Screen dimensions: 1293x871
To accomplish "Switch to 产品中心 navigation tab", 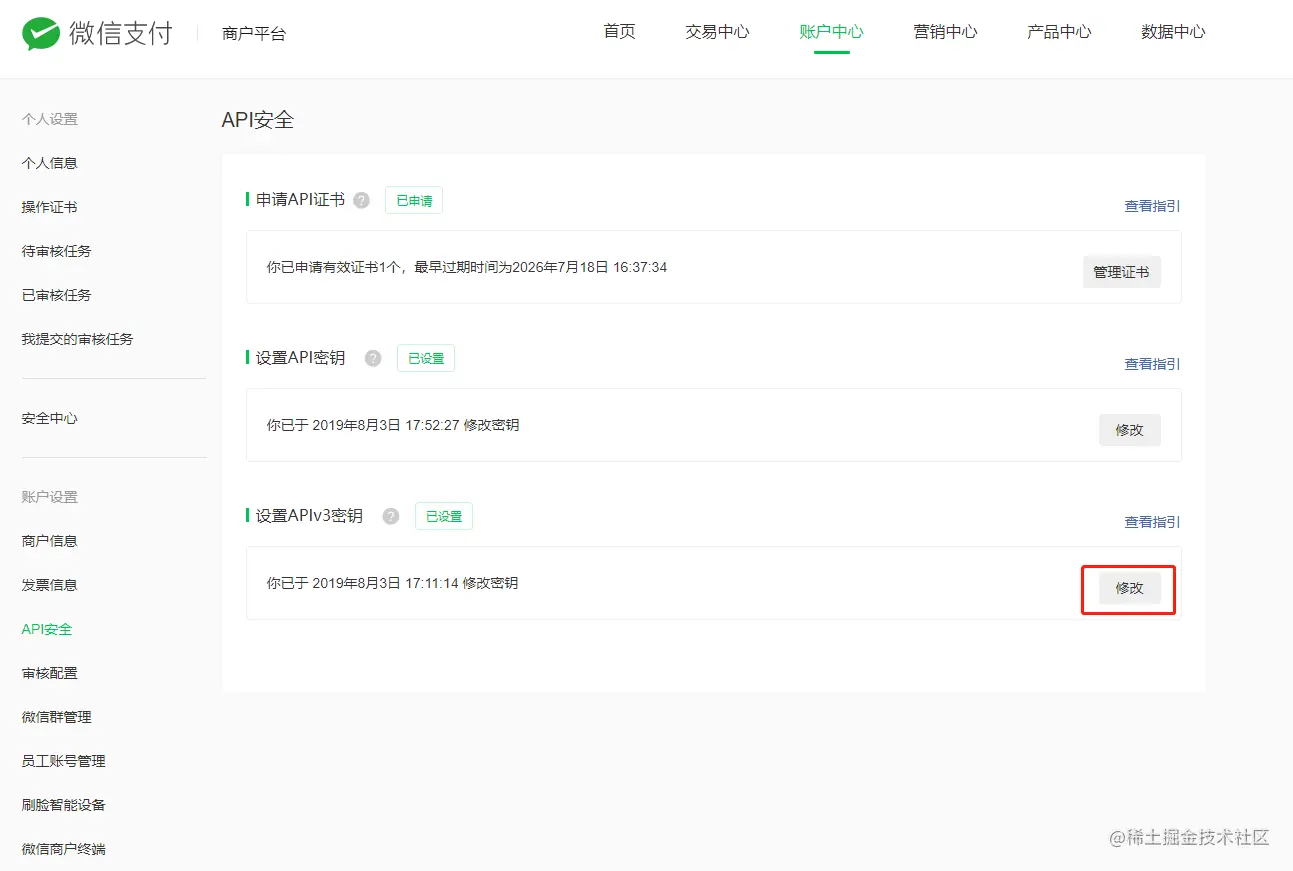I will click(x=1059, y=31).
